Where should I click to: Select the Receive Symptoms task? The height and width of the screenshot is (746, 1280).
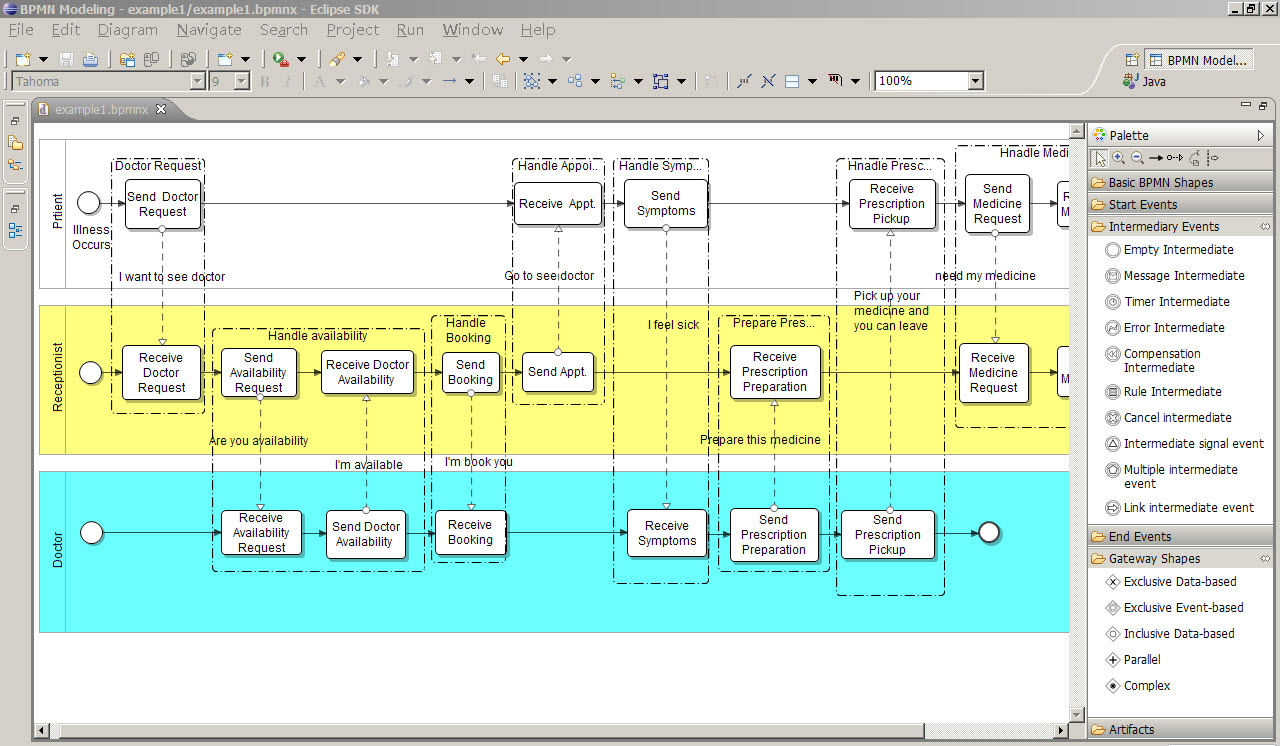667,533
